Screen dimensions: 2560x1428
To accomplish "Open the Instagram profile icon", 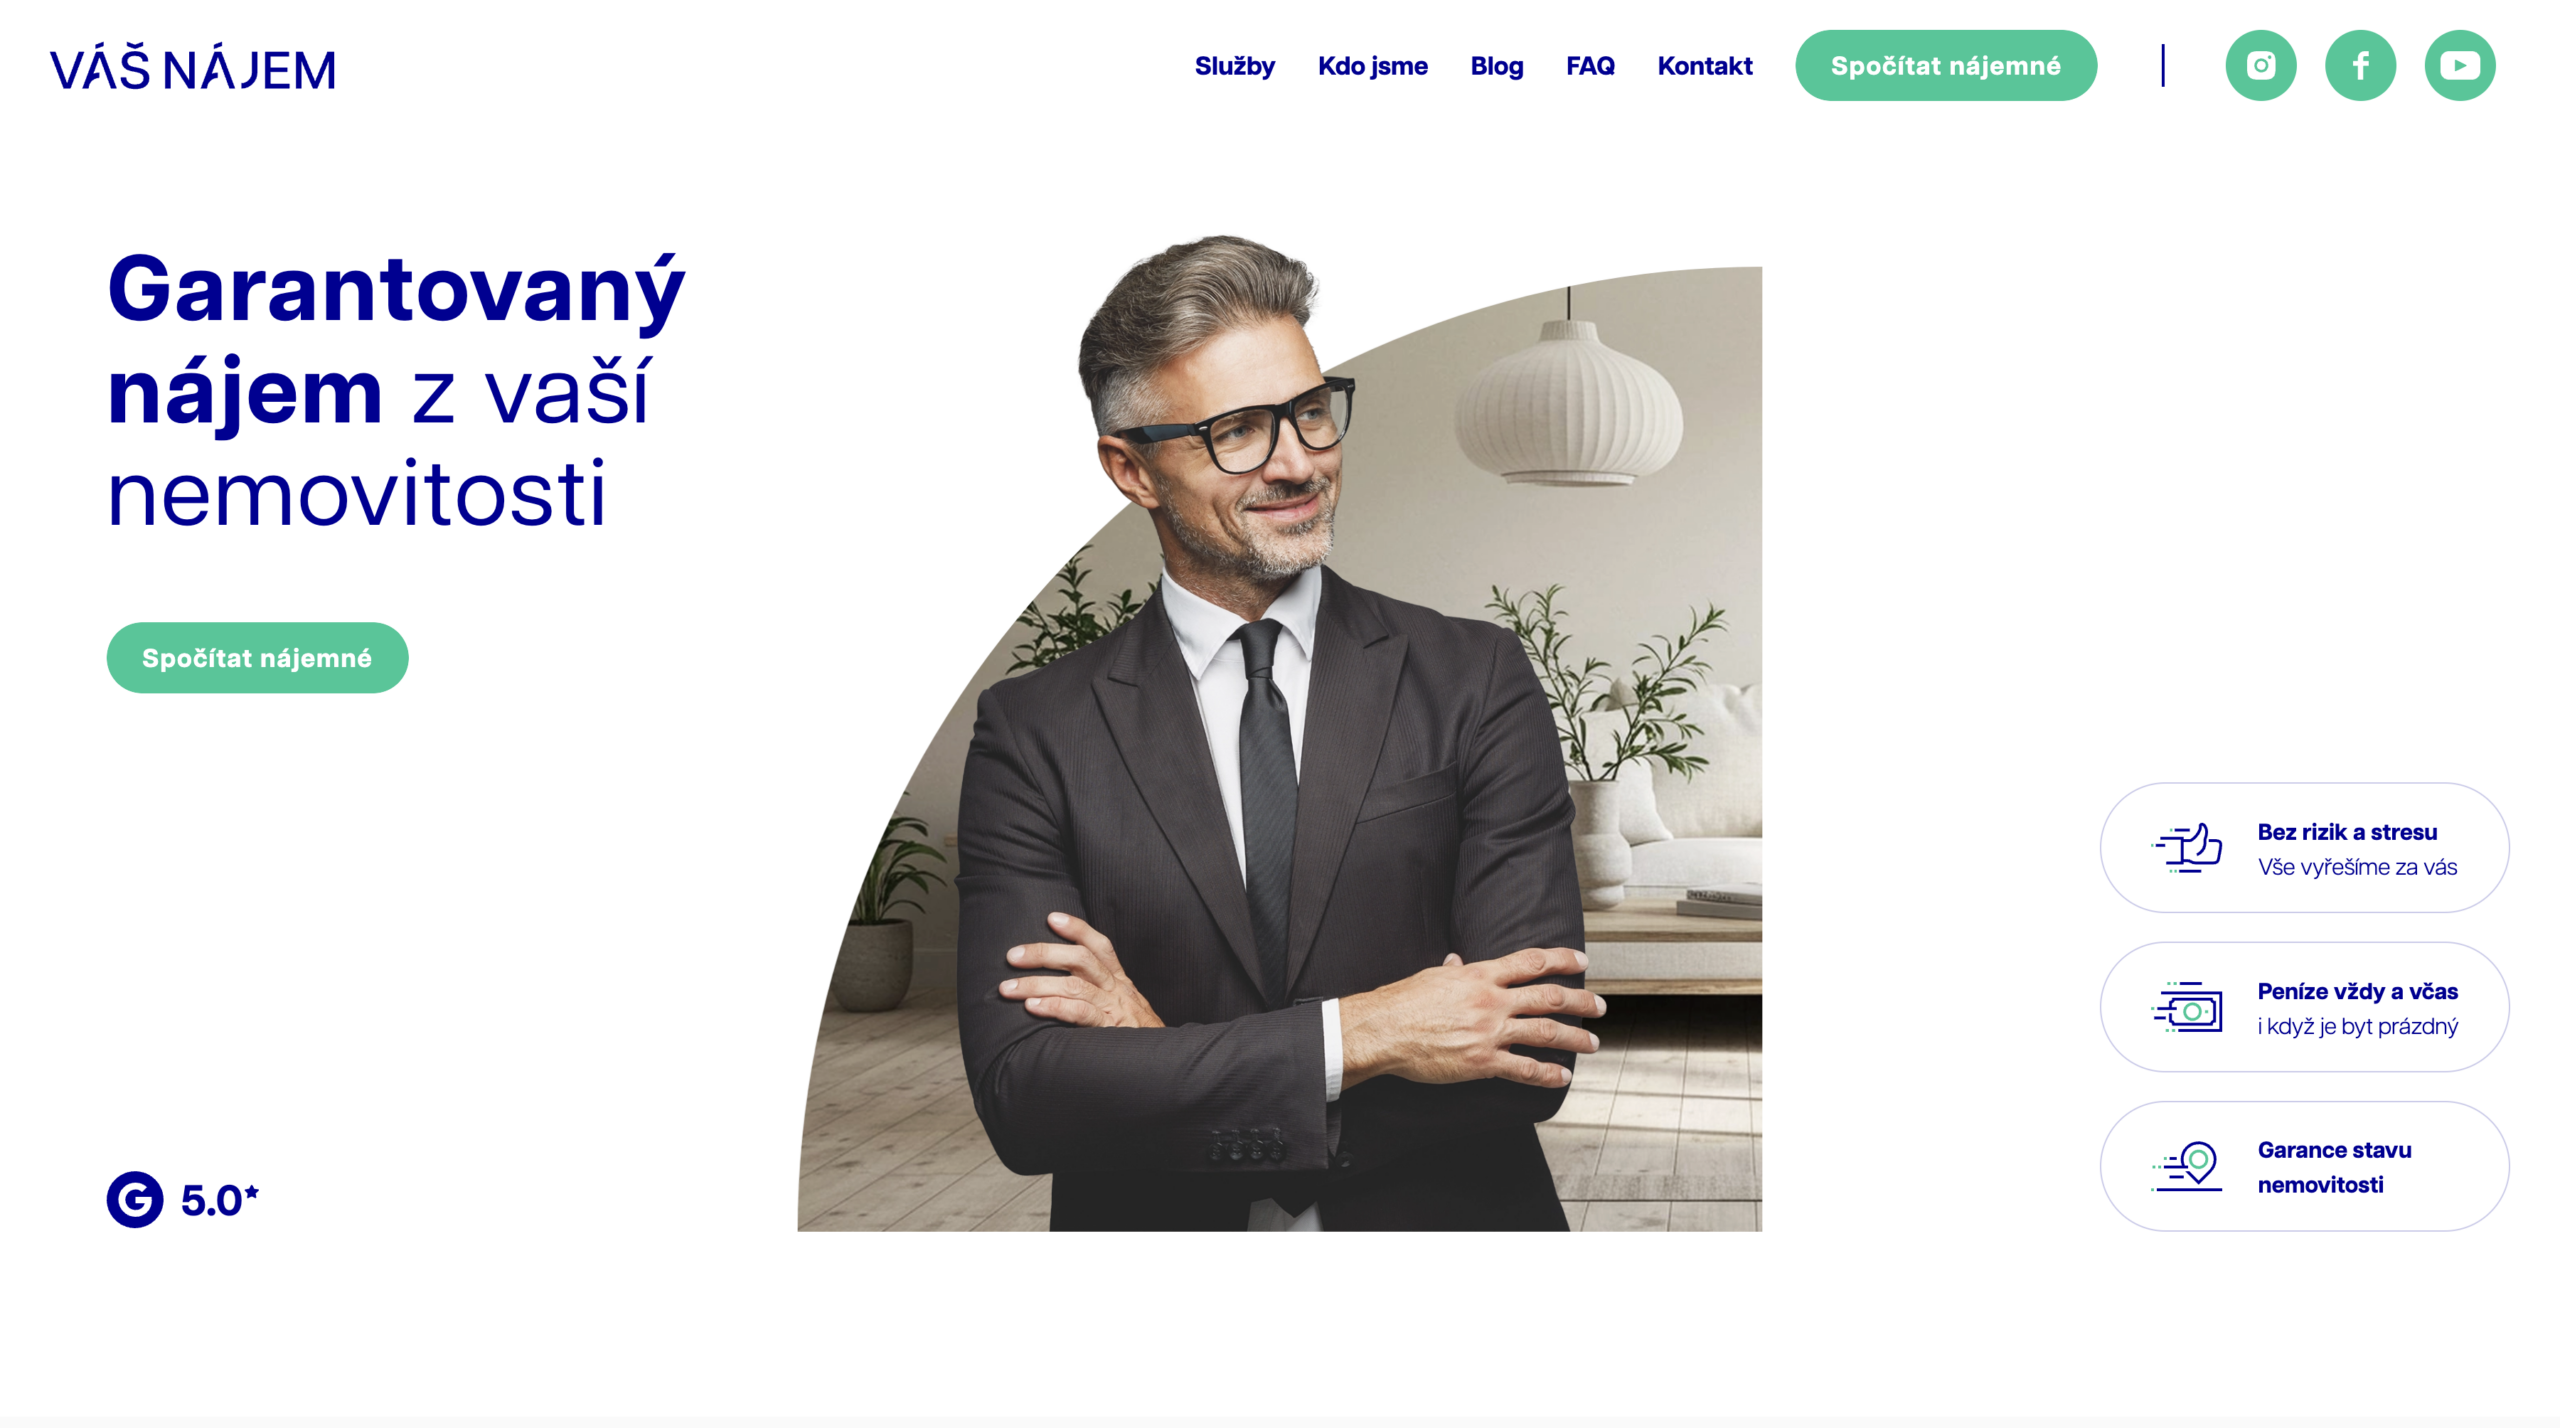I will tap(2260, 66).
